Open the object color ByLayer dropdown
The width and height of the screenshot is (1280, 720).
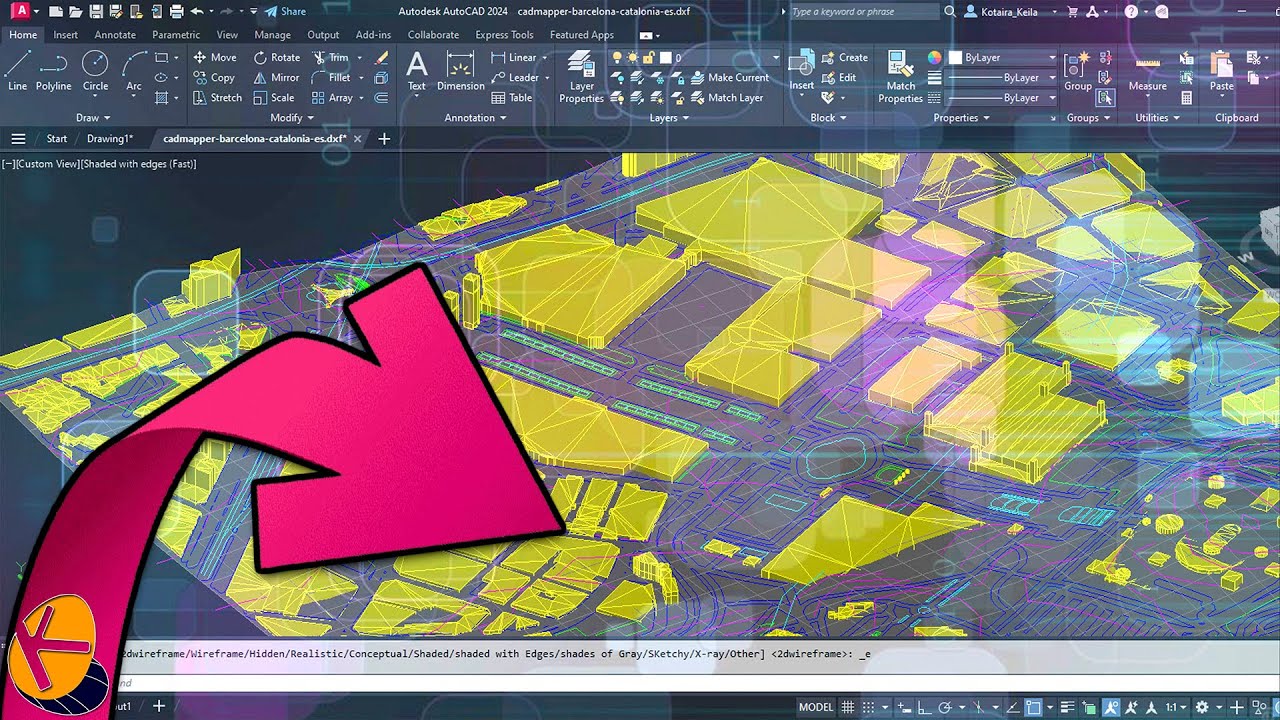(x=1002, y=58)
